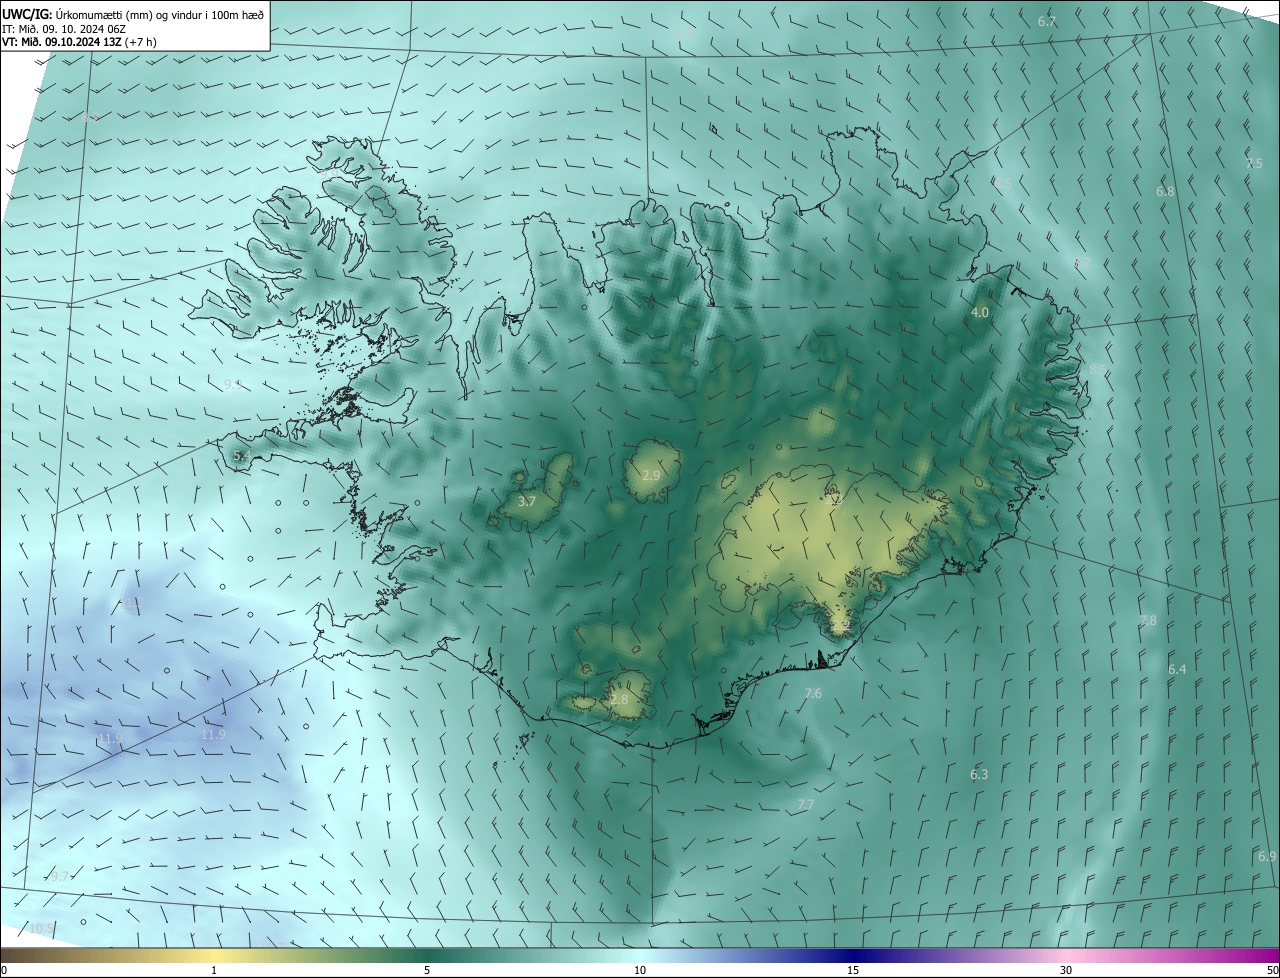The height and width of the screenshot is (978, 1280).
Task: Select the 6.7 value label
Action: point(1047,21)
